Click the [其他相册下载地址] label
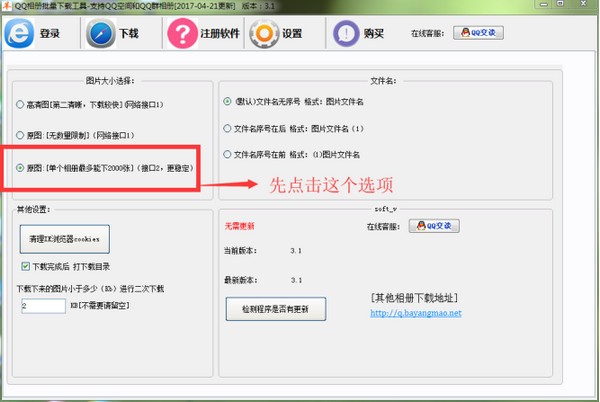600x402 pixels. 414,298
